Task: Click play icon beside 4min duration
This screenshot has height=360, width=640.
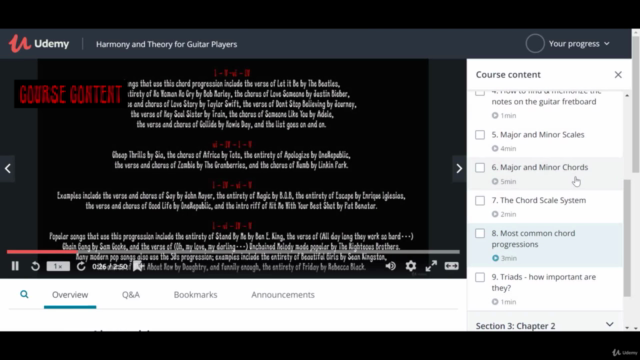Action: click(495, 149)
